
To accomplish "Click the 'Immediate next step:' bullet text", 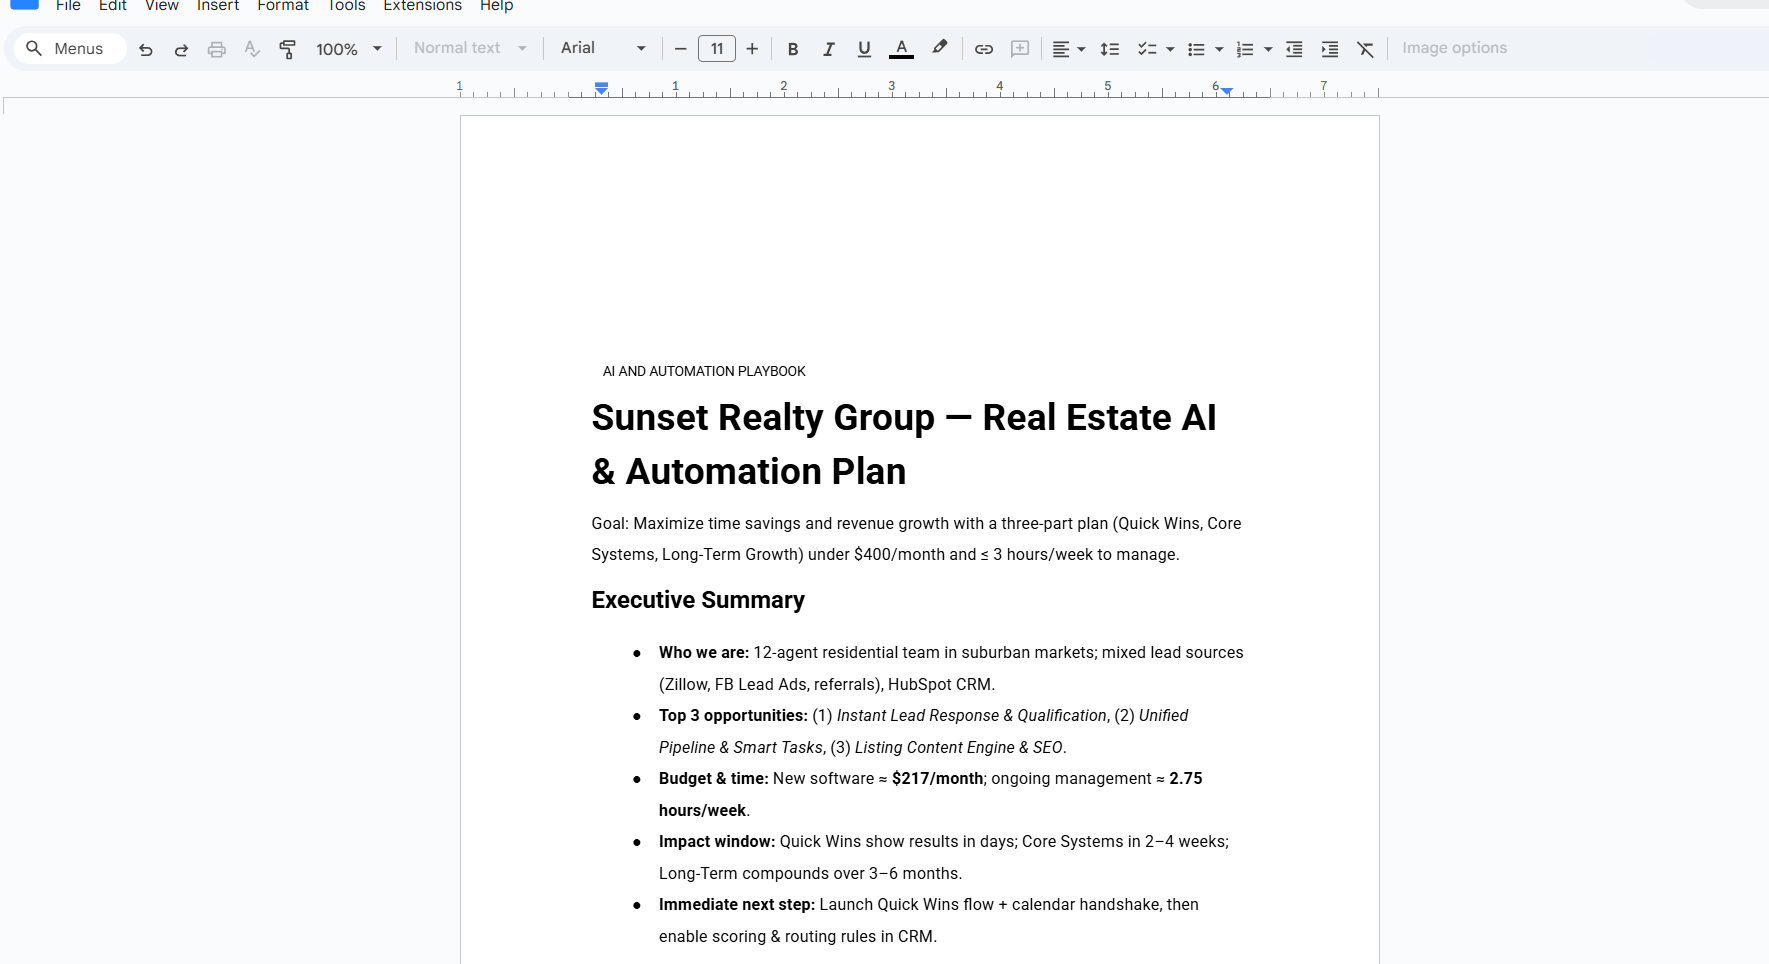I will [x=737, y=905].
